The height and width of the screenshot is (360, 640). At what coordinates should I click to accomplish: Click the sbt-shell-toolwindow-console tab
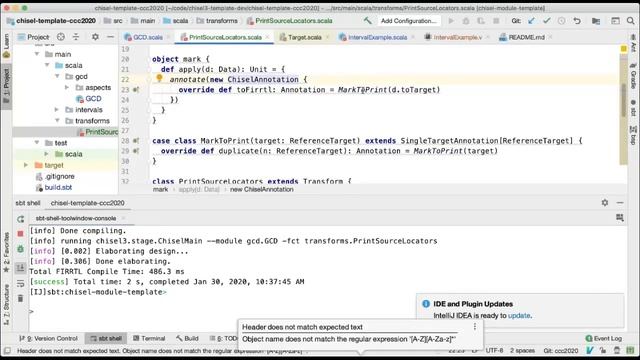pyautogui.click(x=76, y=218)
